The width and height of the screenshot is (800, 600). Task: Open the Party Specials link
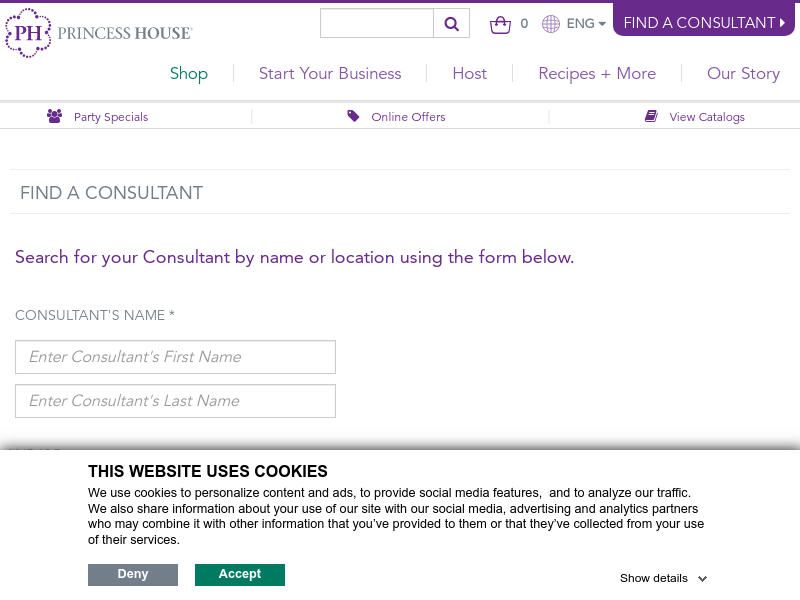pyautogui.click(x=111, y=117)
